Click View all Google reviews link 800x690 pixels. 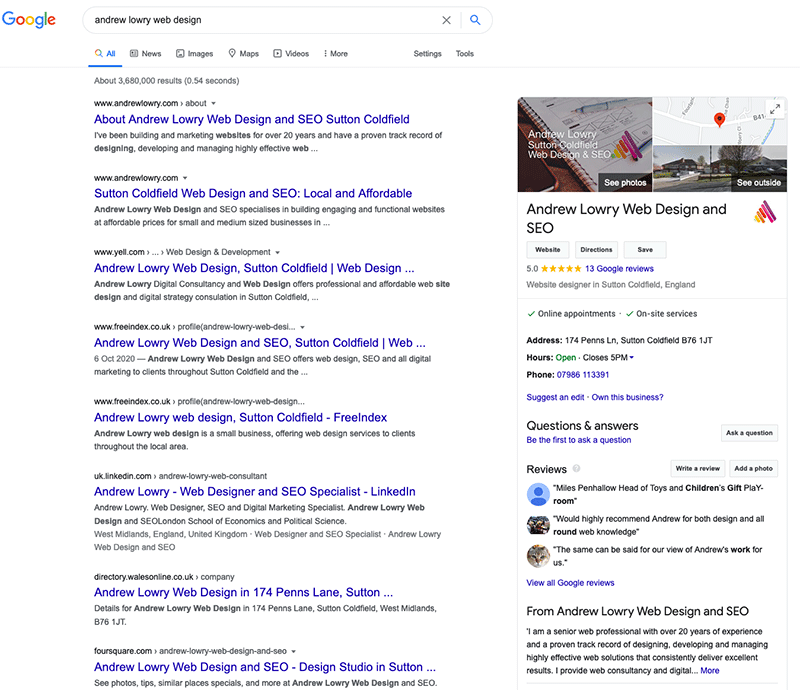tap(570, 583)
